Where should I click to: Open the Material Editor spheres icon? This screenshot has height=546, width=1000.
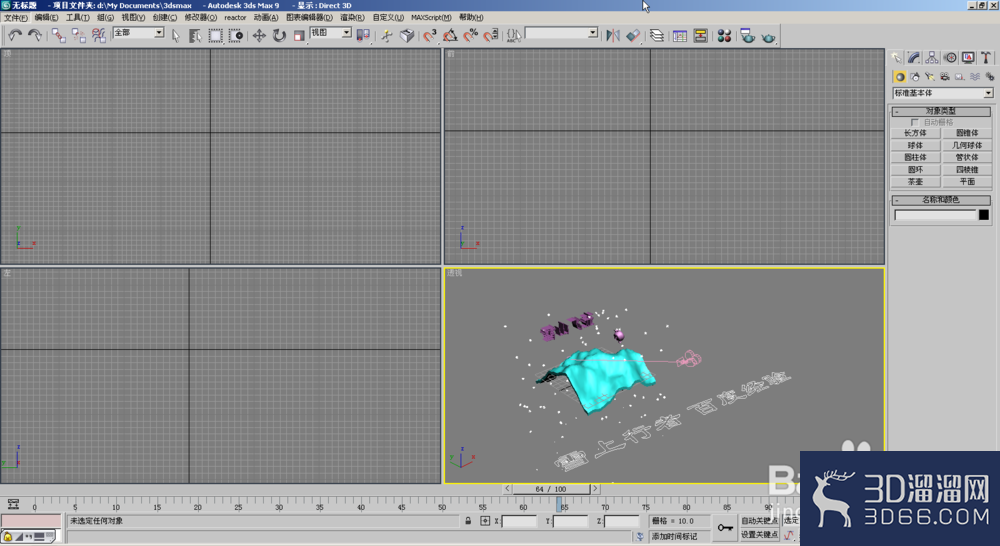click(724, 36)
